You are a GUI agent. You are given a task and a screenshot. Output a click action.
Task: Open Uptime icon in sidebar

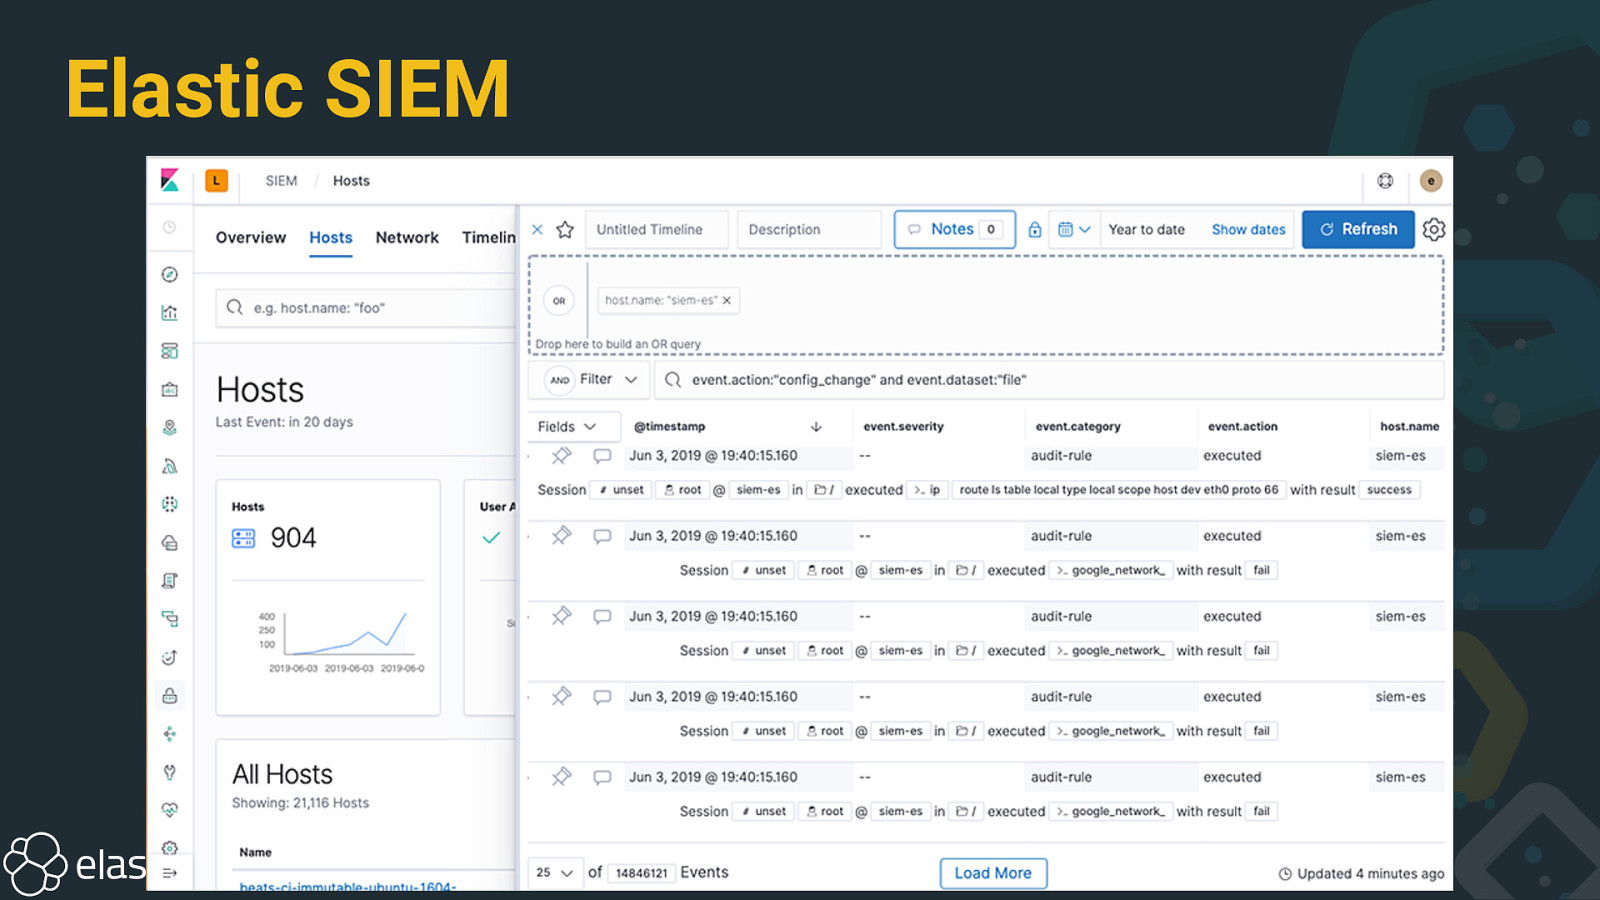[170, 657]
